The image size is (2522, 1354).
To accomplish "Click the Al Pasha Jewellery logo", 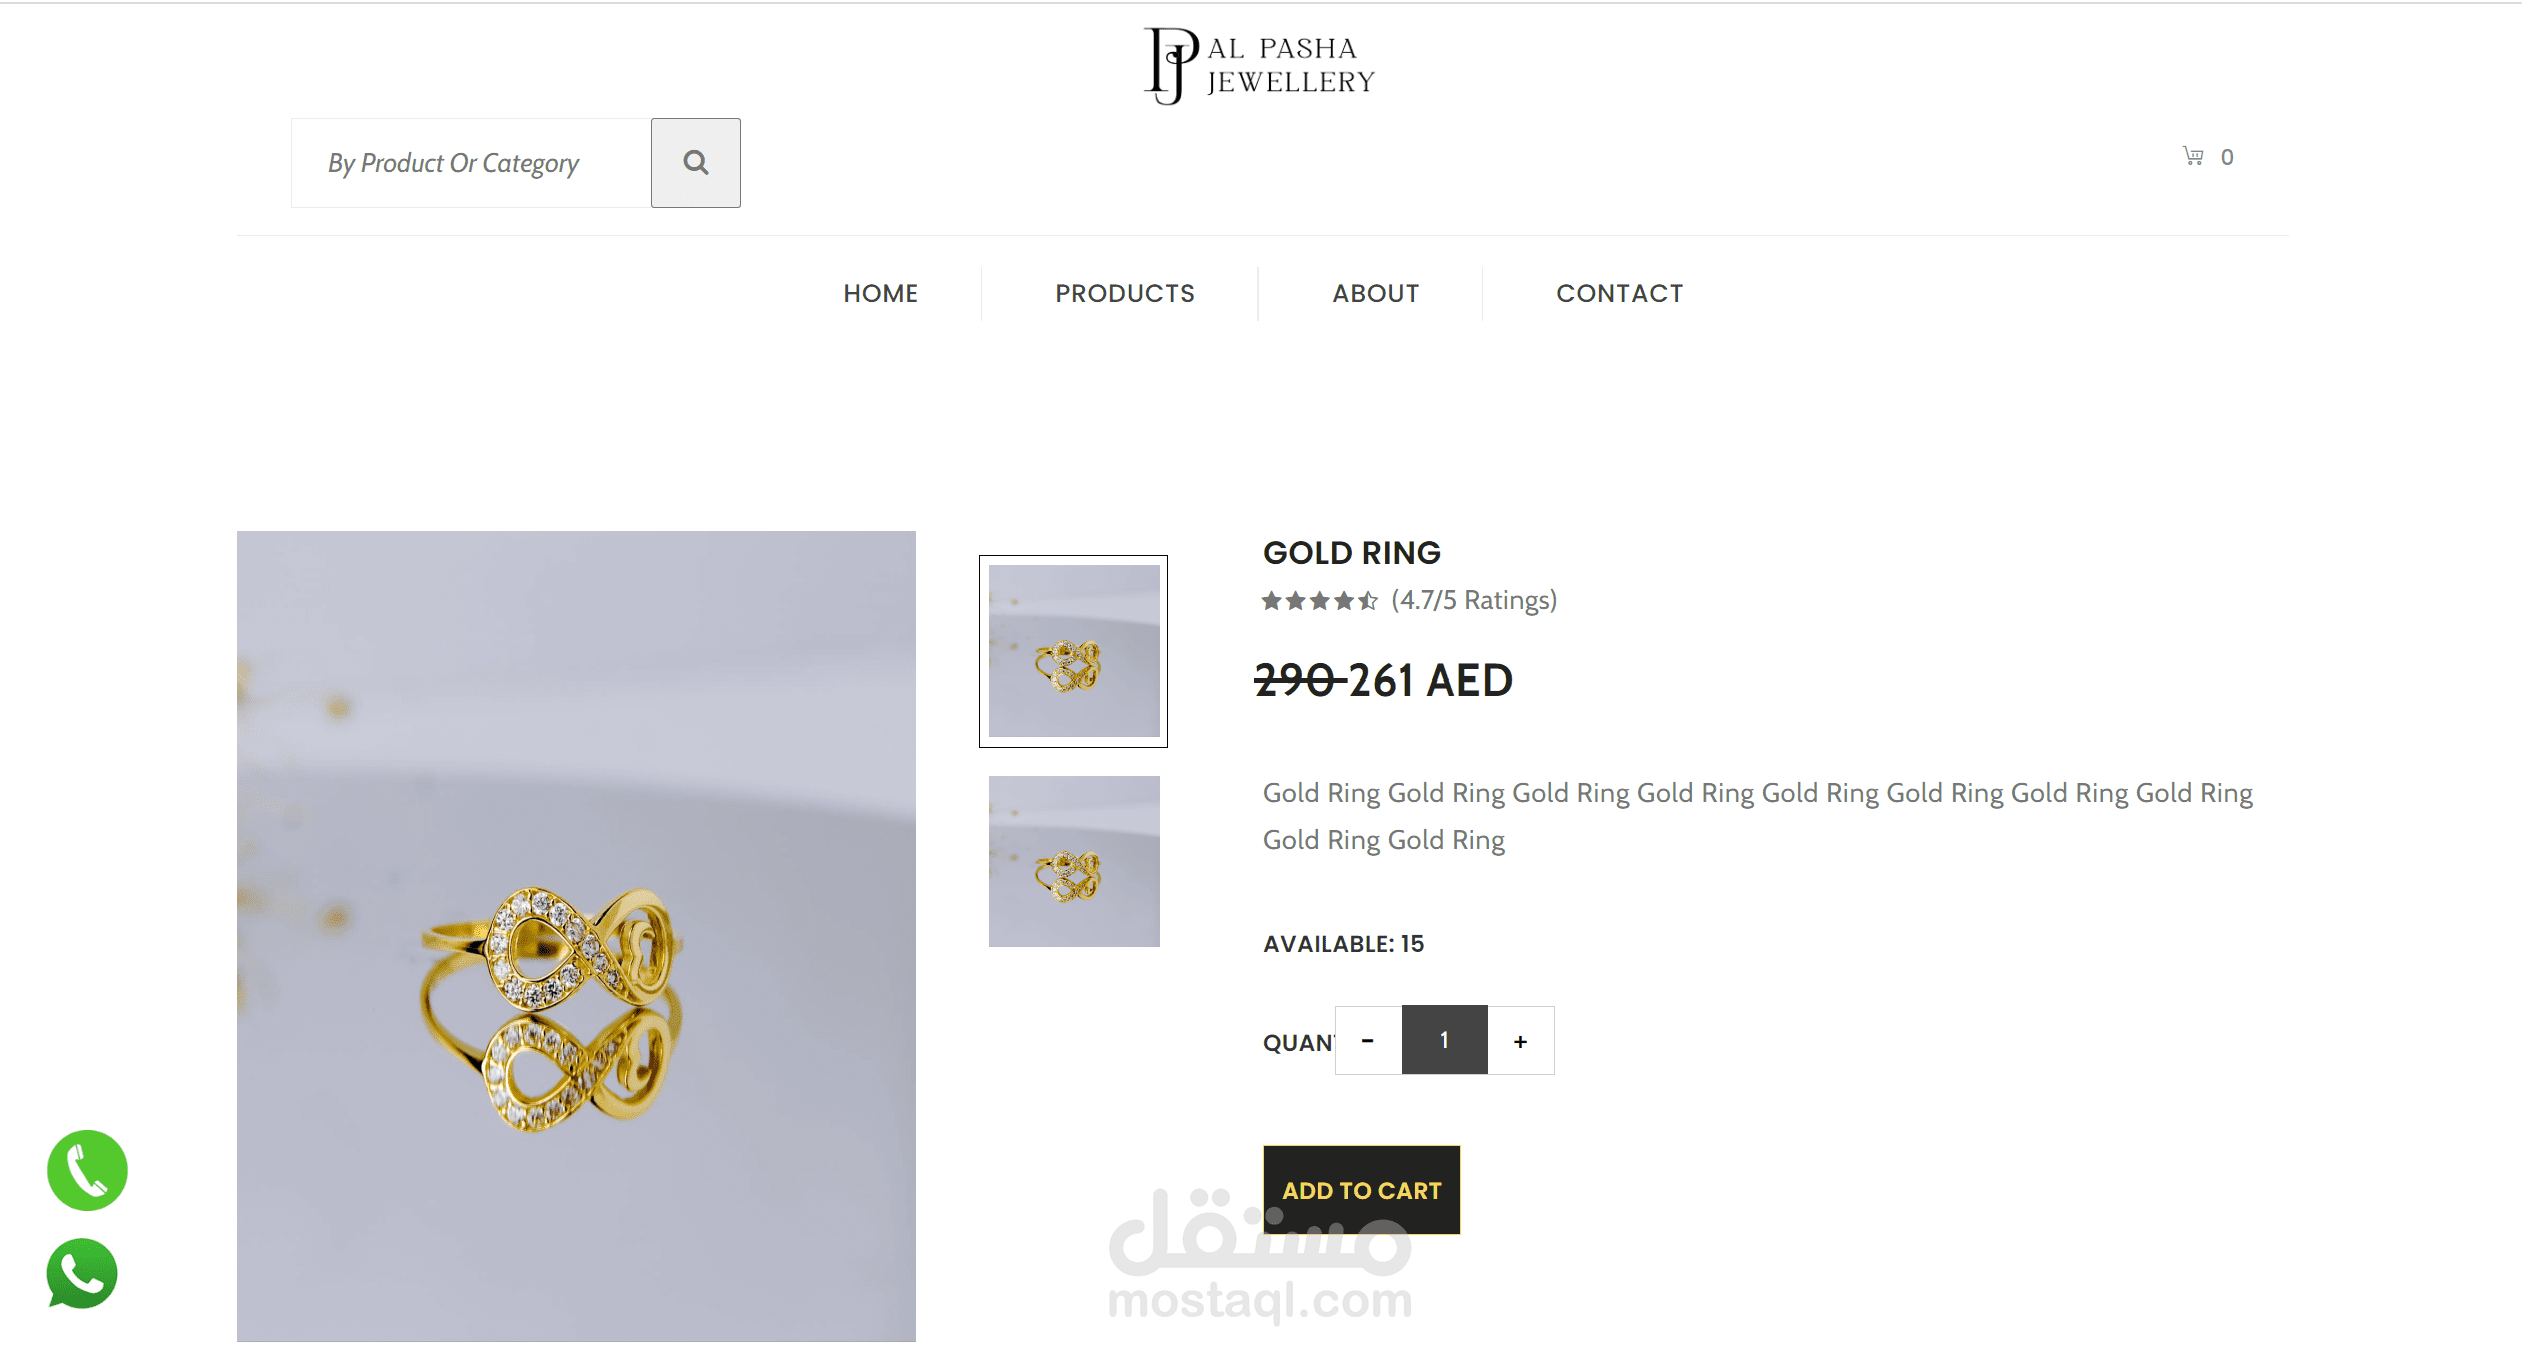I will (x=1260, y=66).
